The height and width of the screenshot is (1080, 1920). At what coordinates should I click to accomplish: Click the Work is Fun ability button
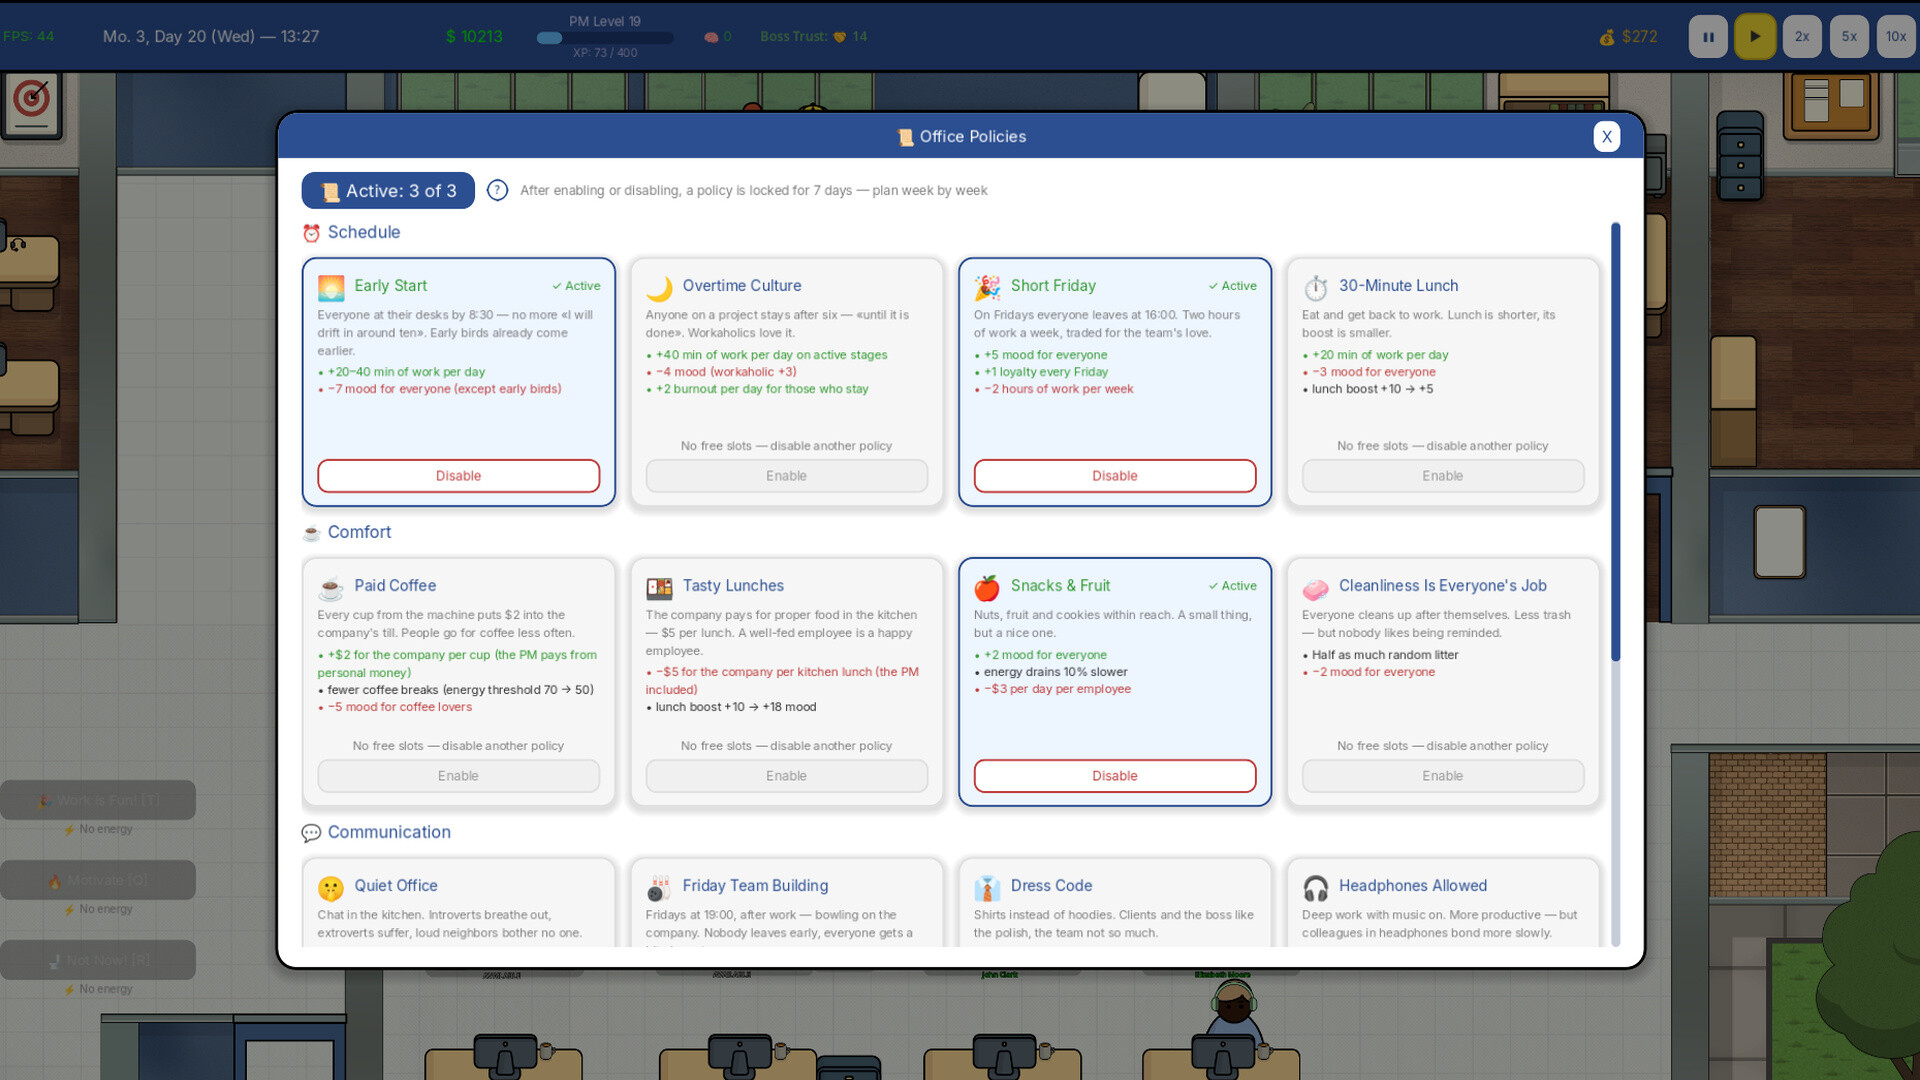[98, 800]
